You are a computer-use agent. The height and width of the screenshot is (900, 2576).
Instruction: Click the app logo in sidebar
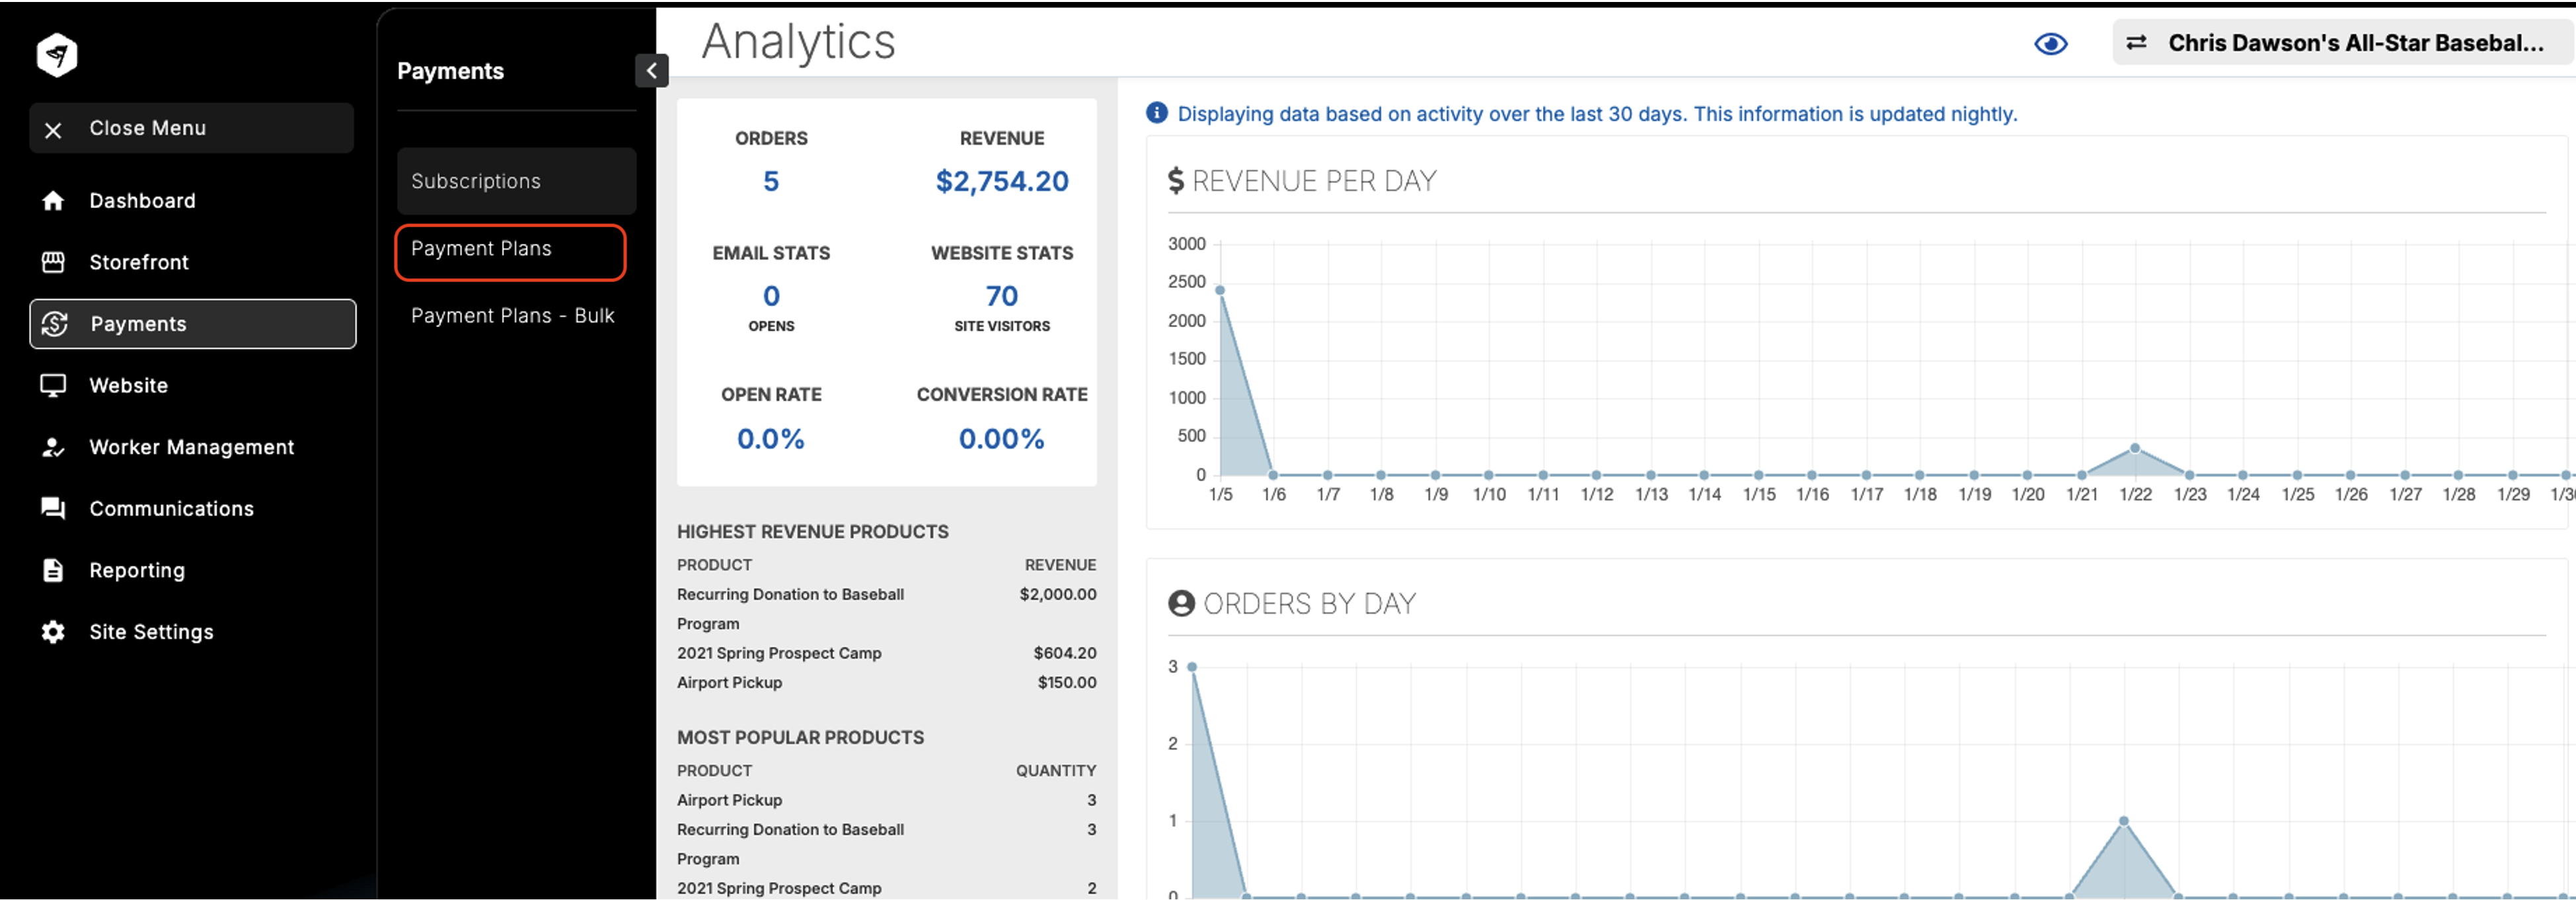pos(57,54)
